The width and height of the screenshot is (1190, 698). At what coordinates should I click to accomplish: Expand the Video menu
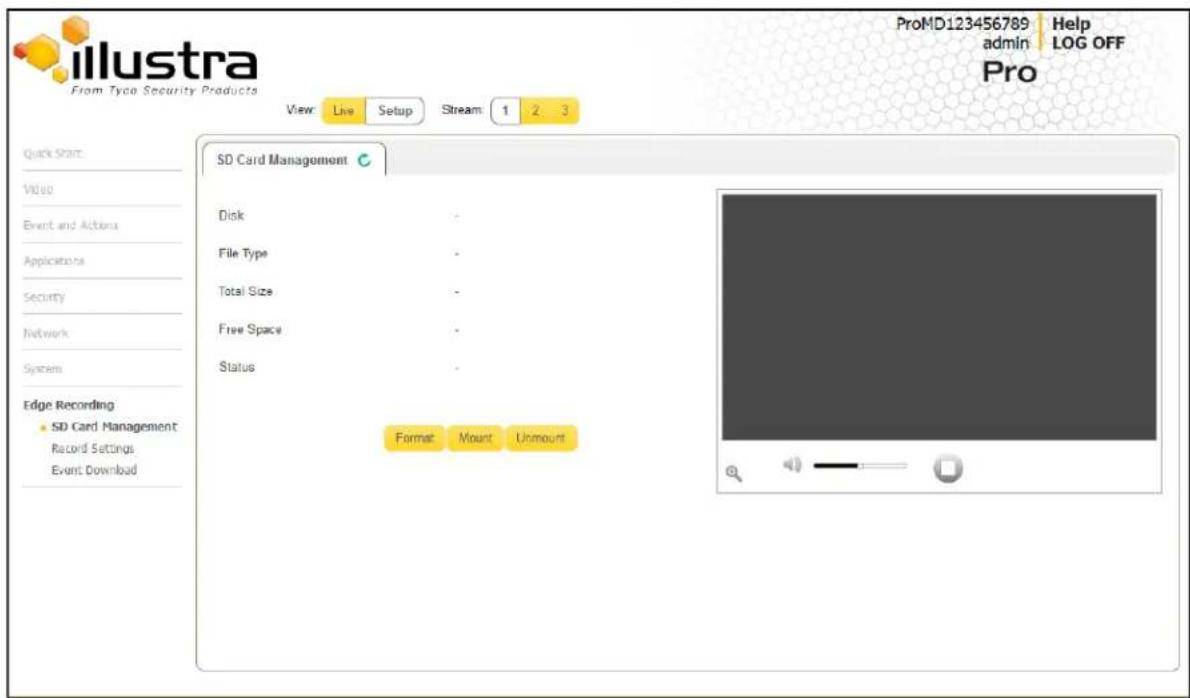[39, 189]
